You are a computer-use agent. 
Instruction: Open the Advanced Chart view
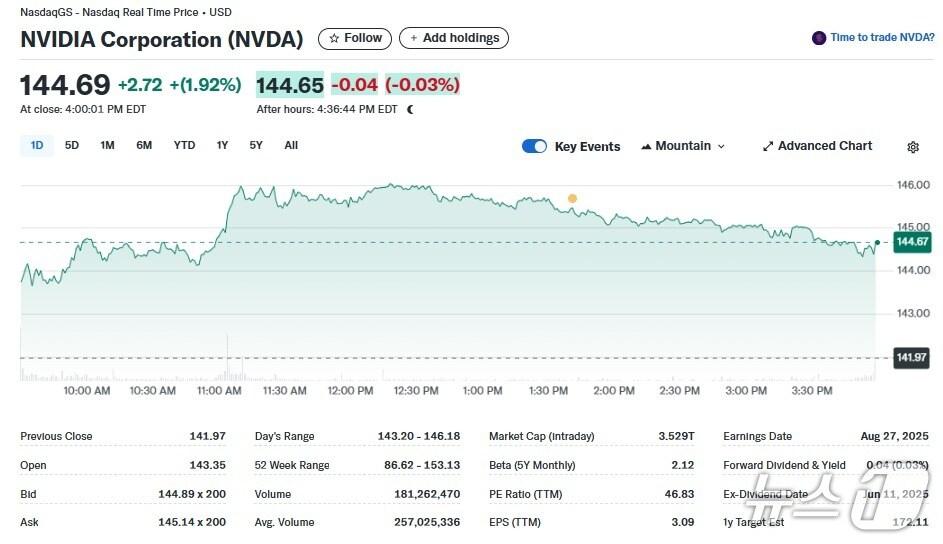click(816, 146)
